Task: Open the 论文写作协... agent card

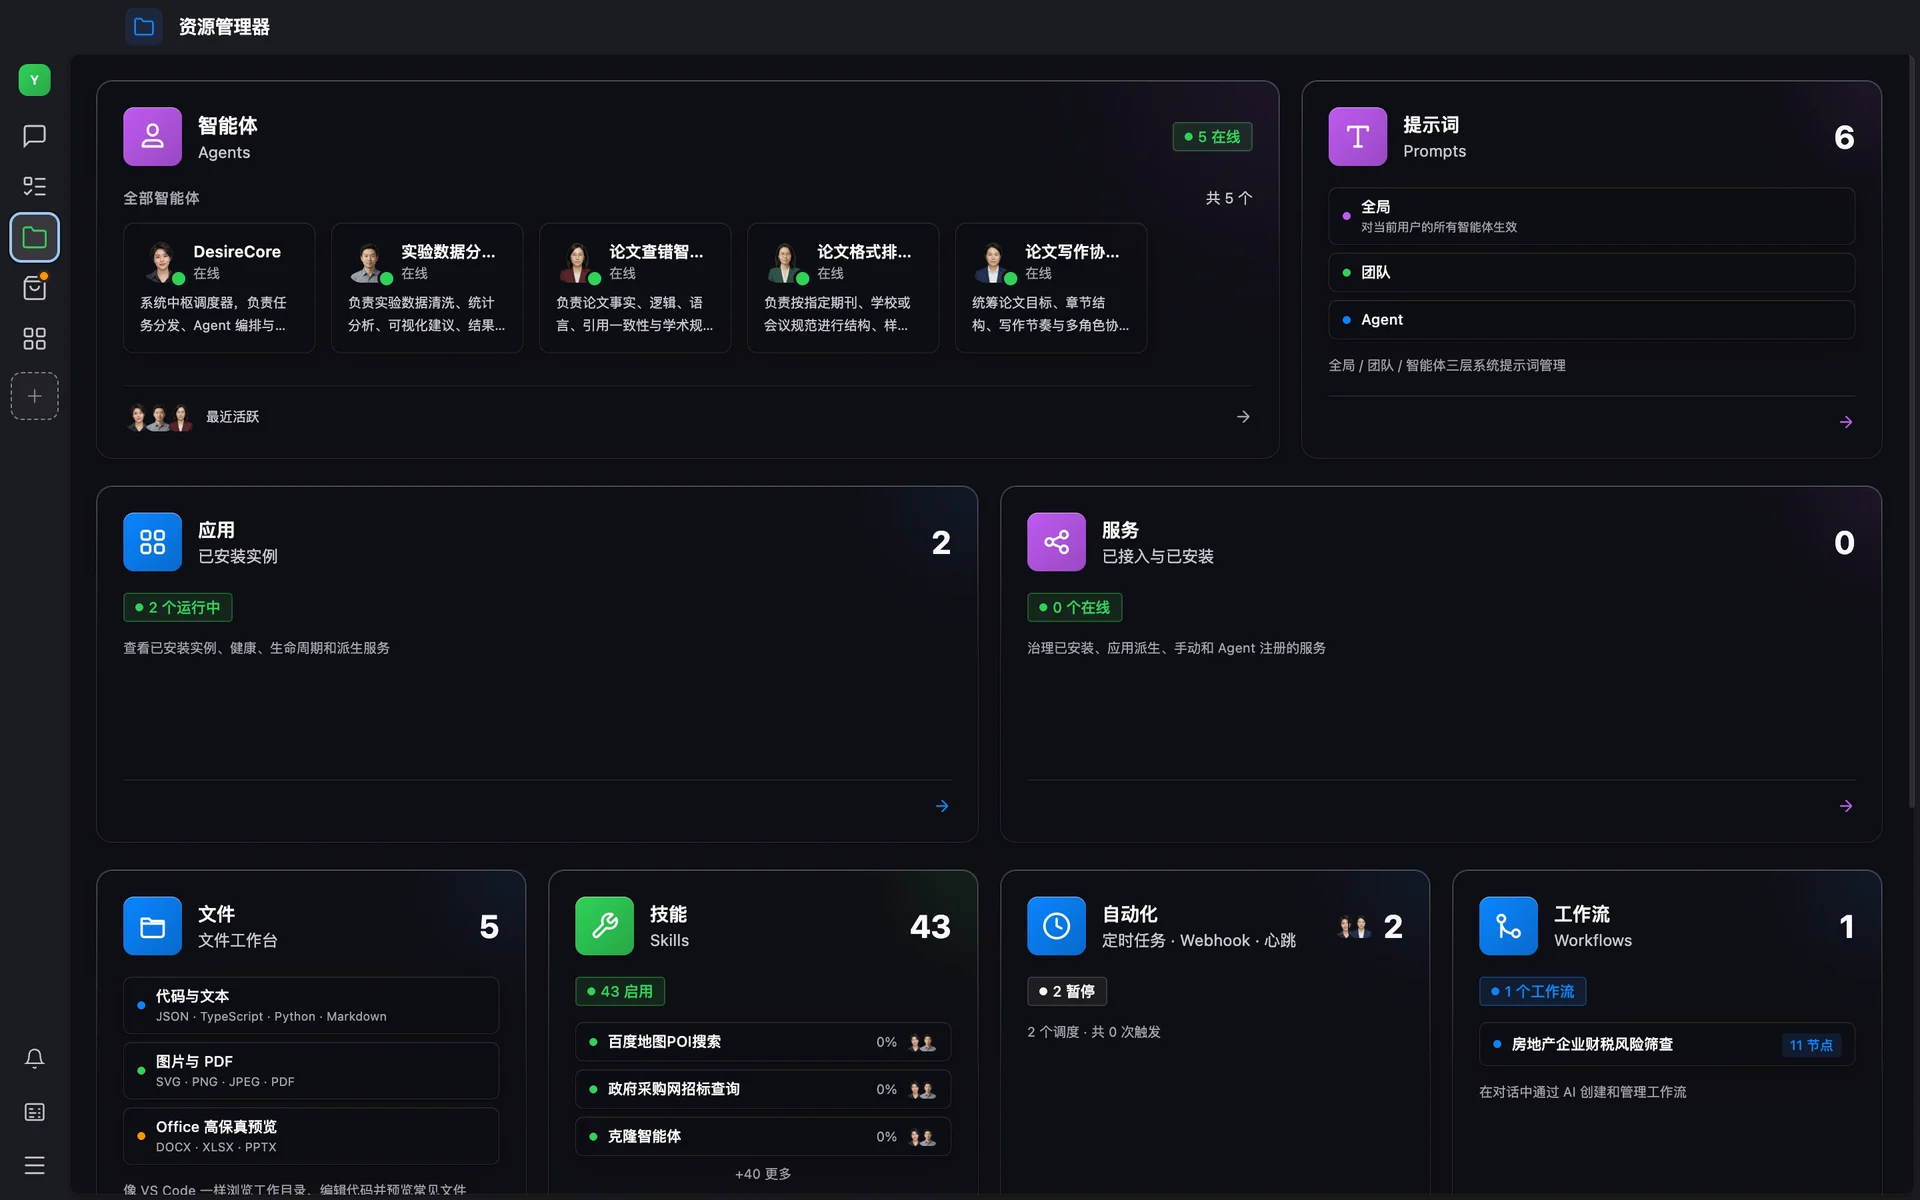Action: pyautogui.click(x=1051, y=288)
